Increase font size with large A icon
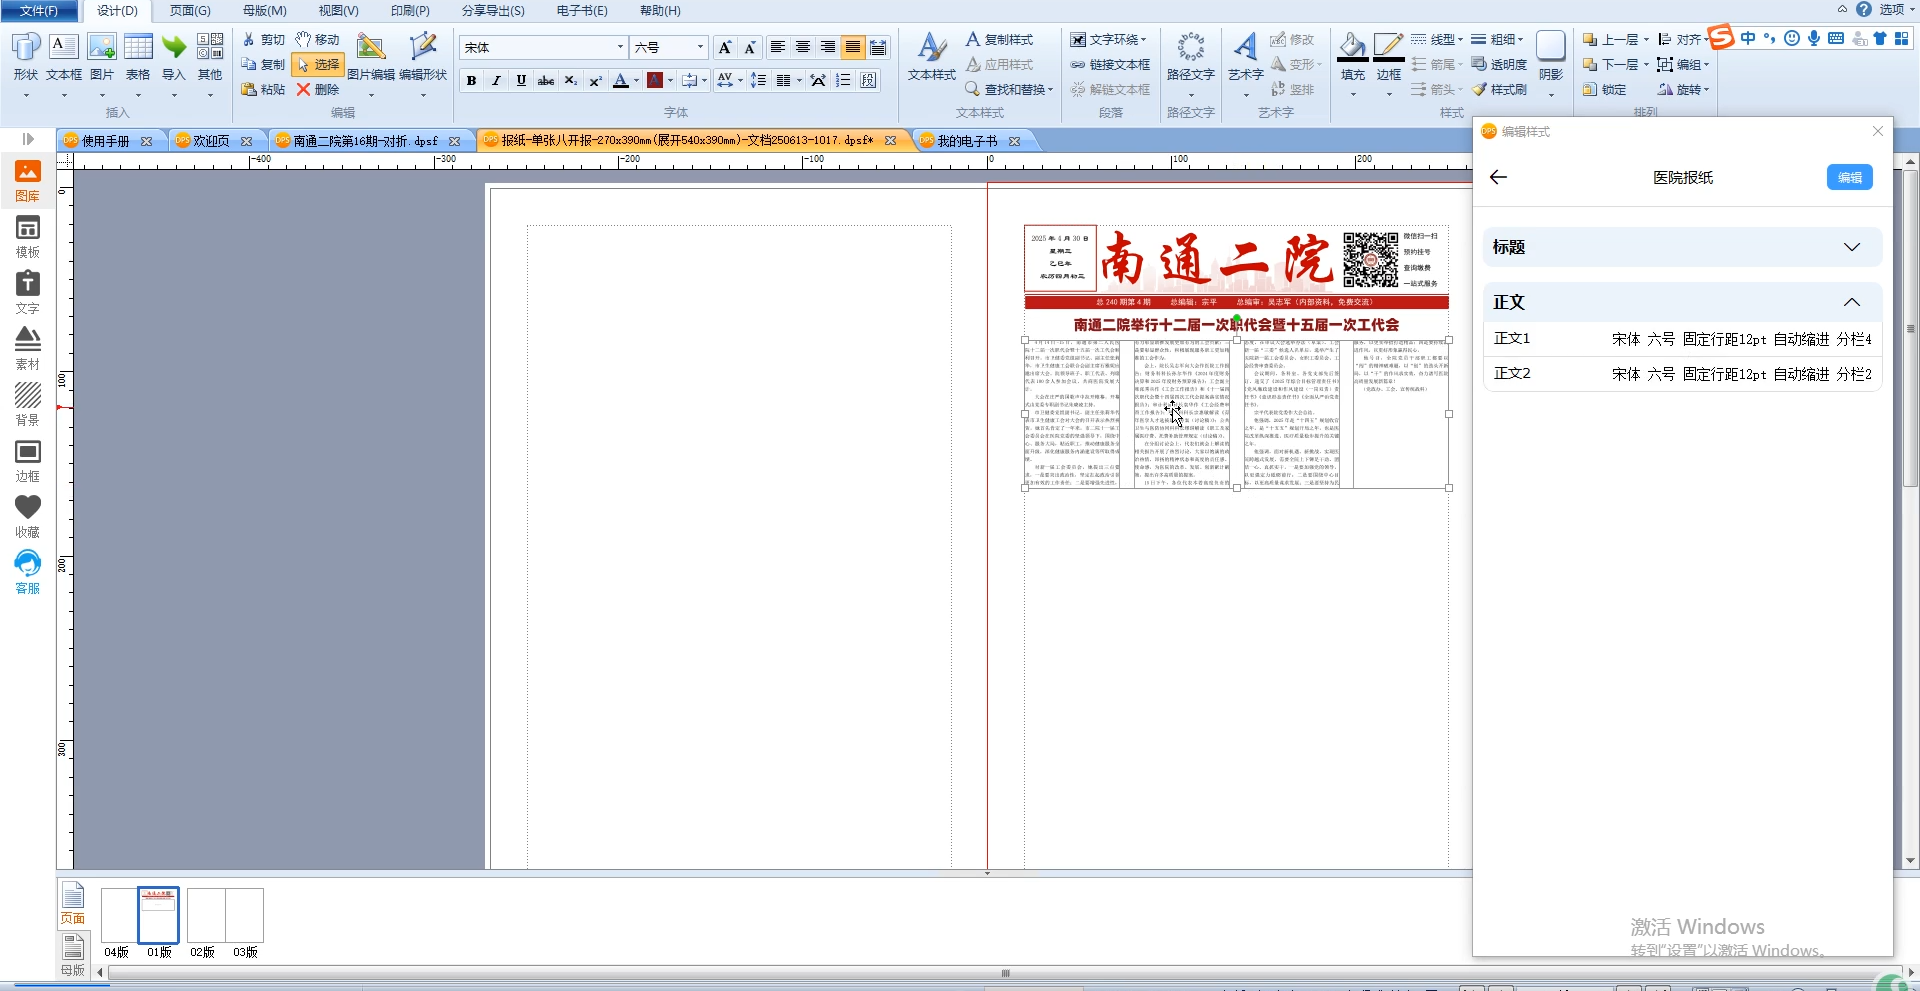The image size is (1920, 991). coord(725,48)
